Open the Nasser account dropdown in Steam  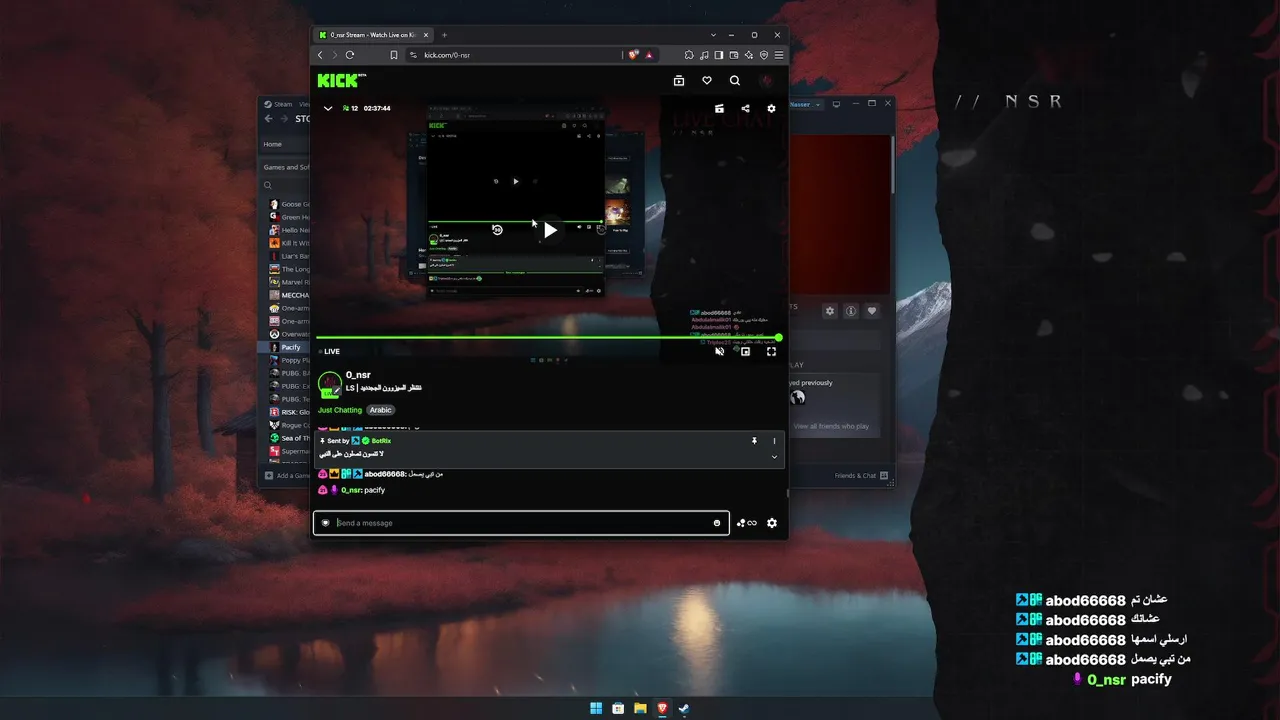coord(805,104)
